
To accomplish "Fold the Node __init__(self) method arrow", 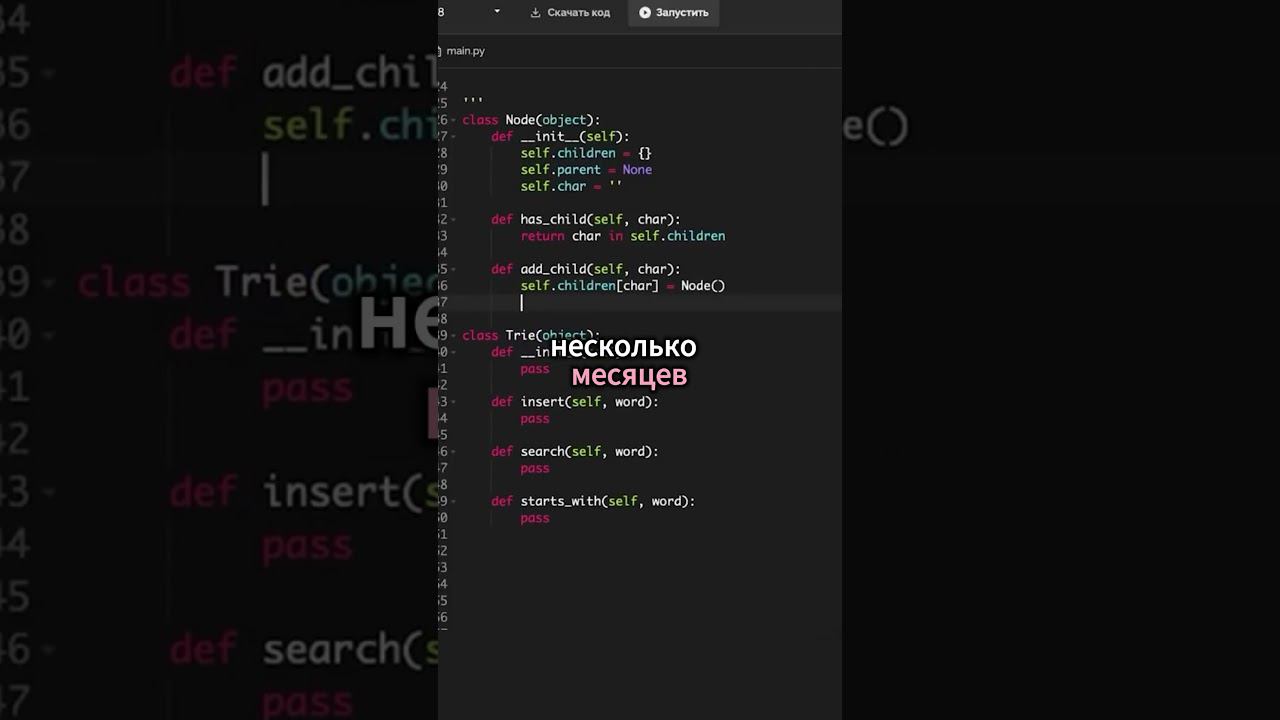I will point(453,137).
